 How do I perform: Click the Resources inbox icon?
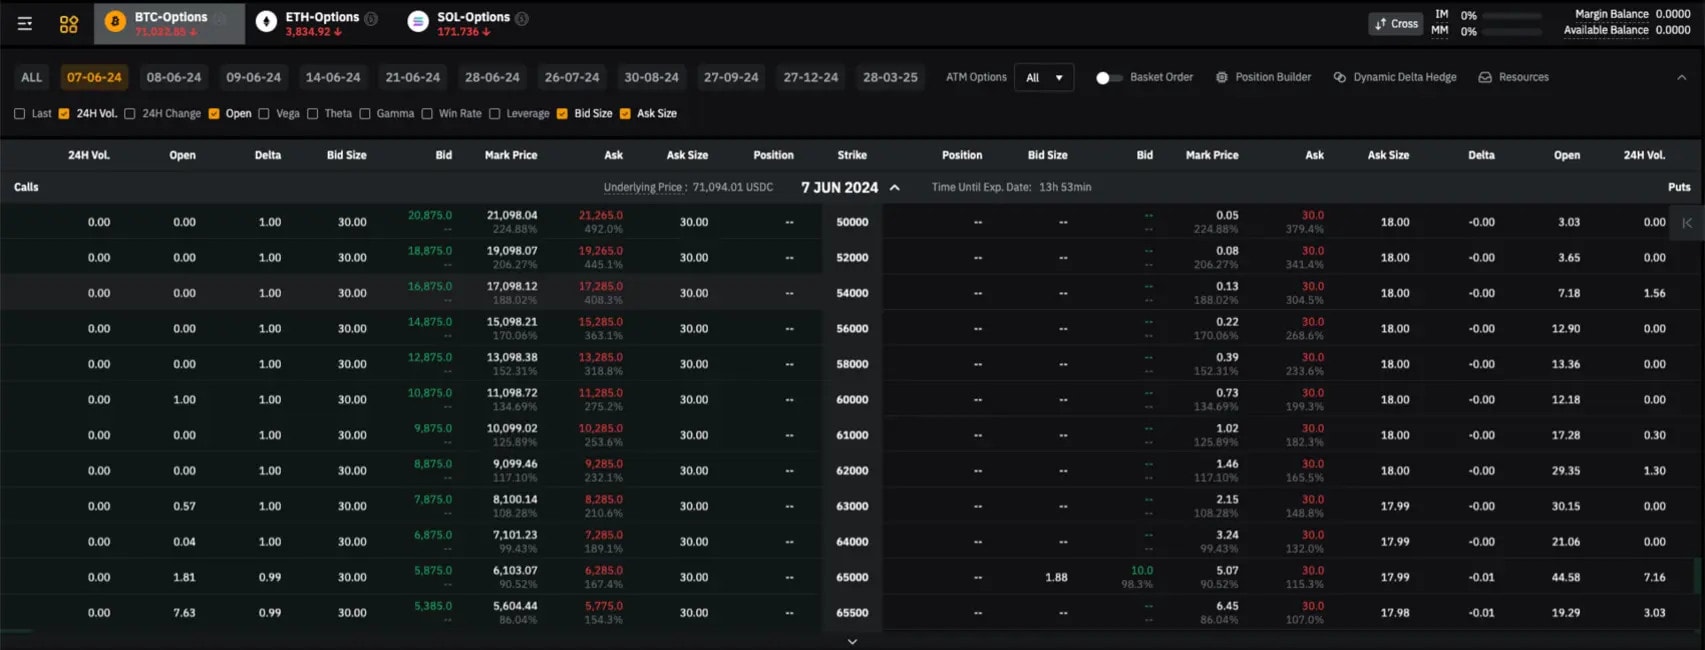pos(1485,77)
